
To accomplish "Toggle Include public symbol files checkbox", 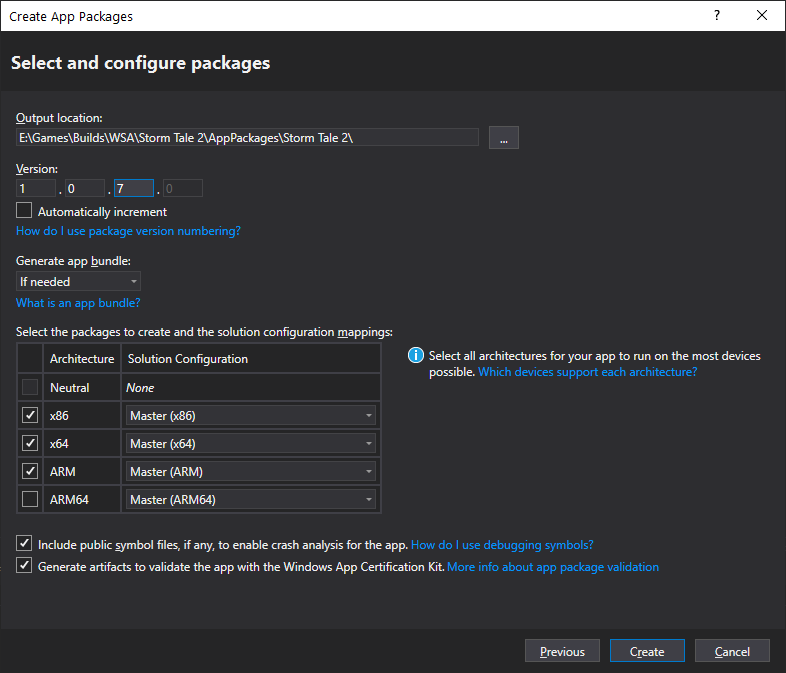I will coord(24,544).
